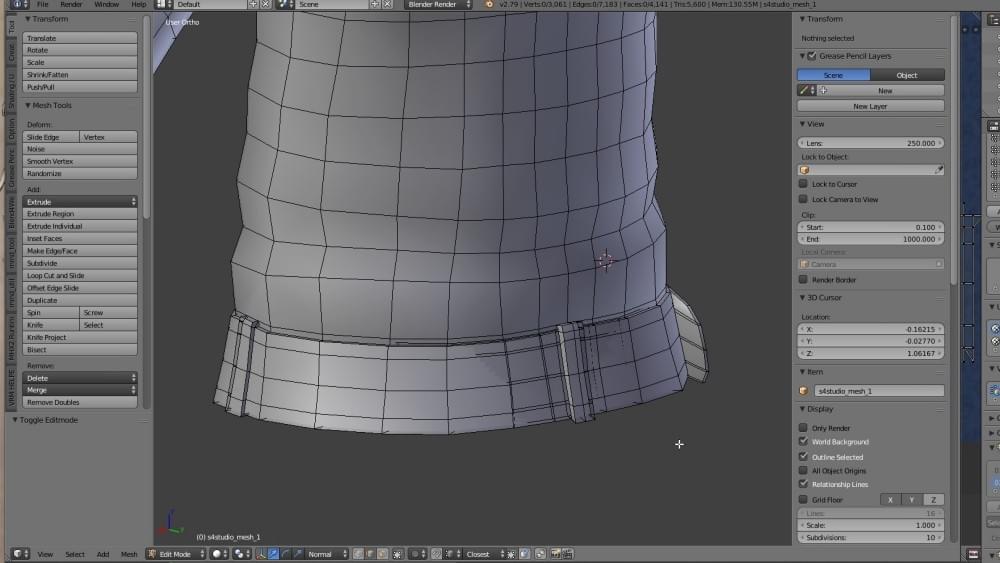Screen dimensions: 1000x563
Task: Enable the Grid Floor checkbox
Action: [803, 499]
